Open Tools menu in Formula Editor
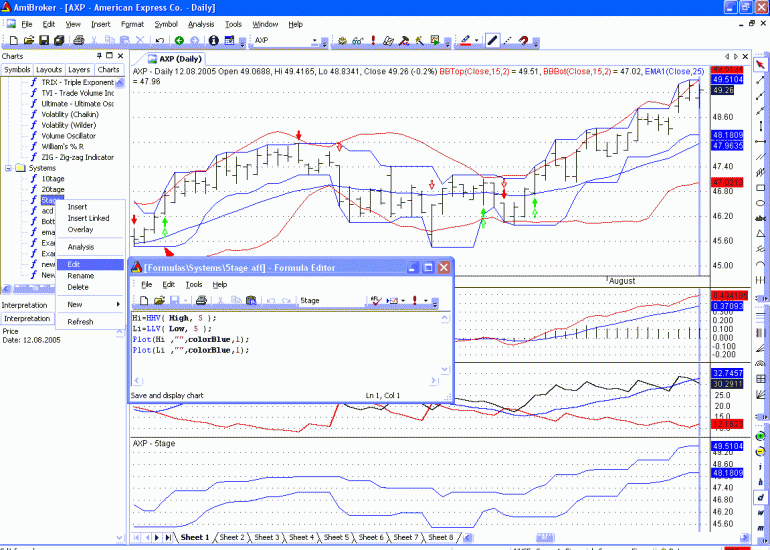The height and width of the screenshot is (550, 770). coord(194,284)
